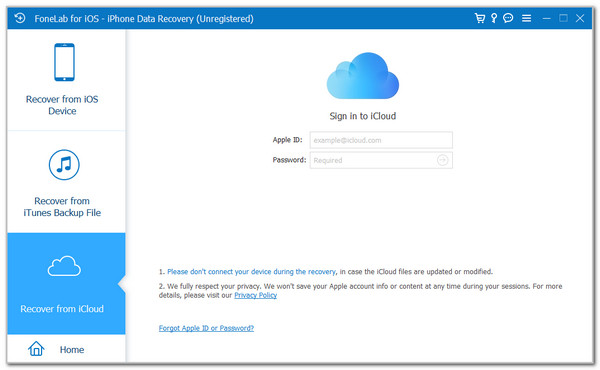Click Forgot Apple ID or Password link
This screenshot has height=370, width=600.
(206, 328)
